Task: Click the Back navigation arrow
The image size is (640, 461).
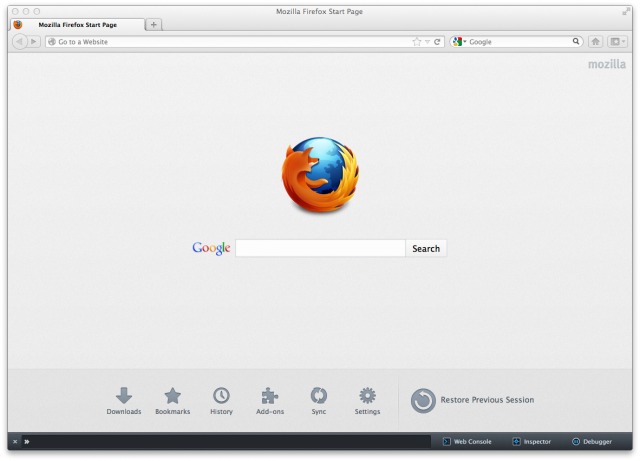Action: [x=20, y=42]
